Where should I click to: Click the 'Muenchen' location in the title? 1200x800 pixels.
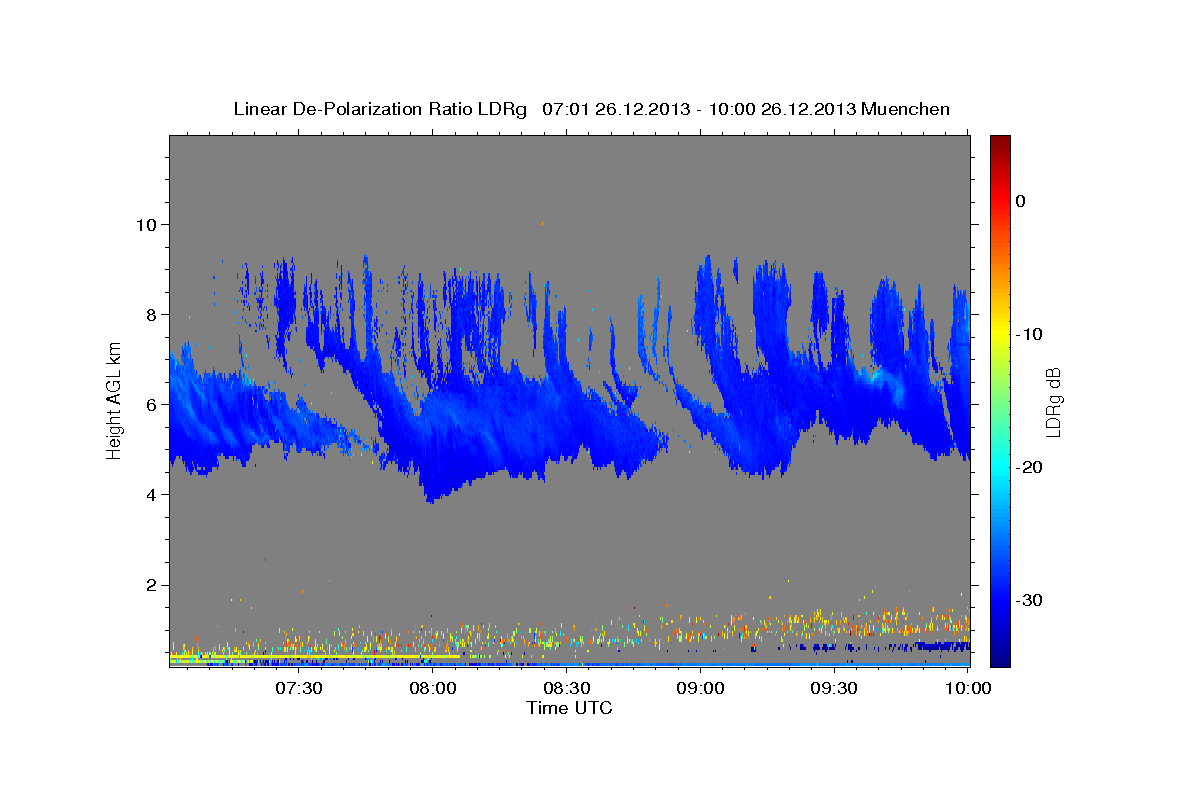[906, 109]
